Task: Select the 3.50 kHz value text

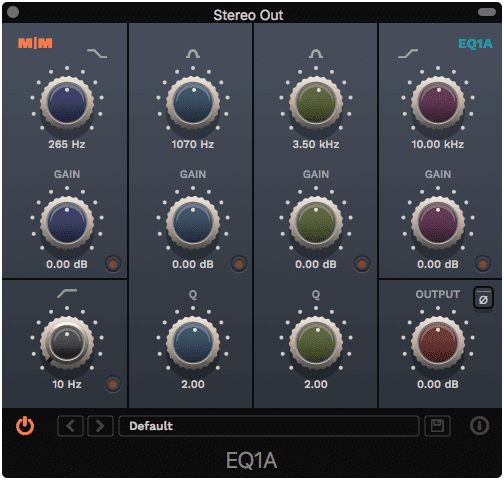Action: [x=316, y=144]
